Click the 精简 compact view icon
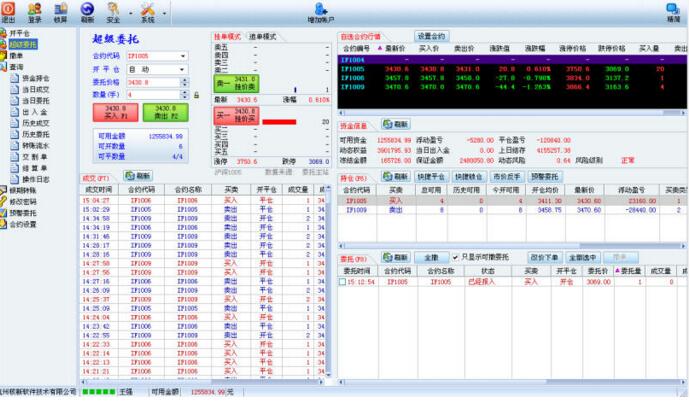Viewport: 691px width, 402px height. tap(673, 11)
